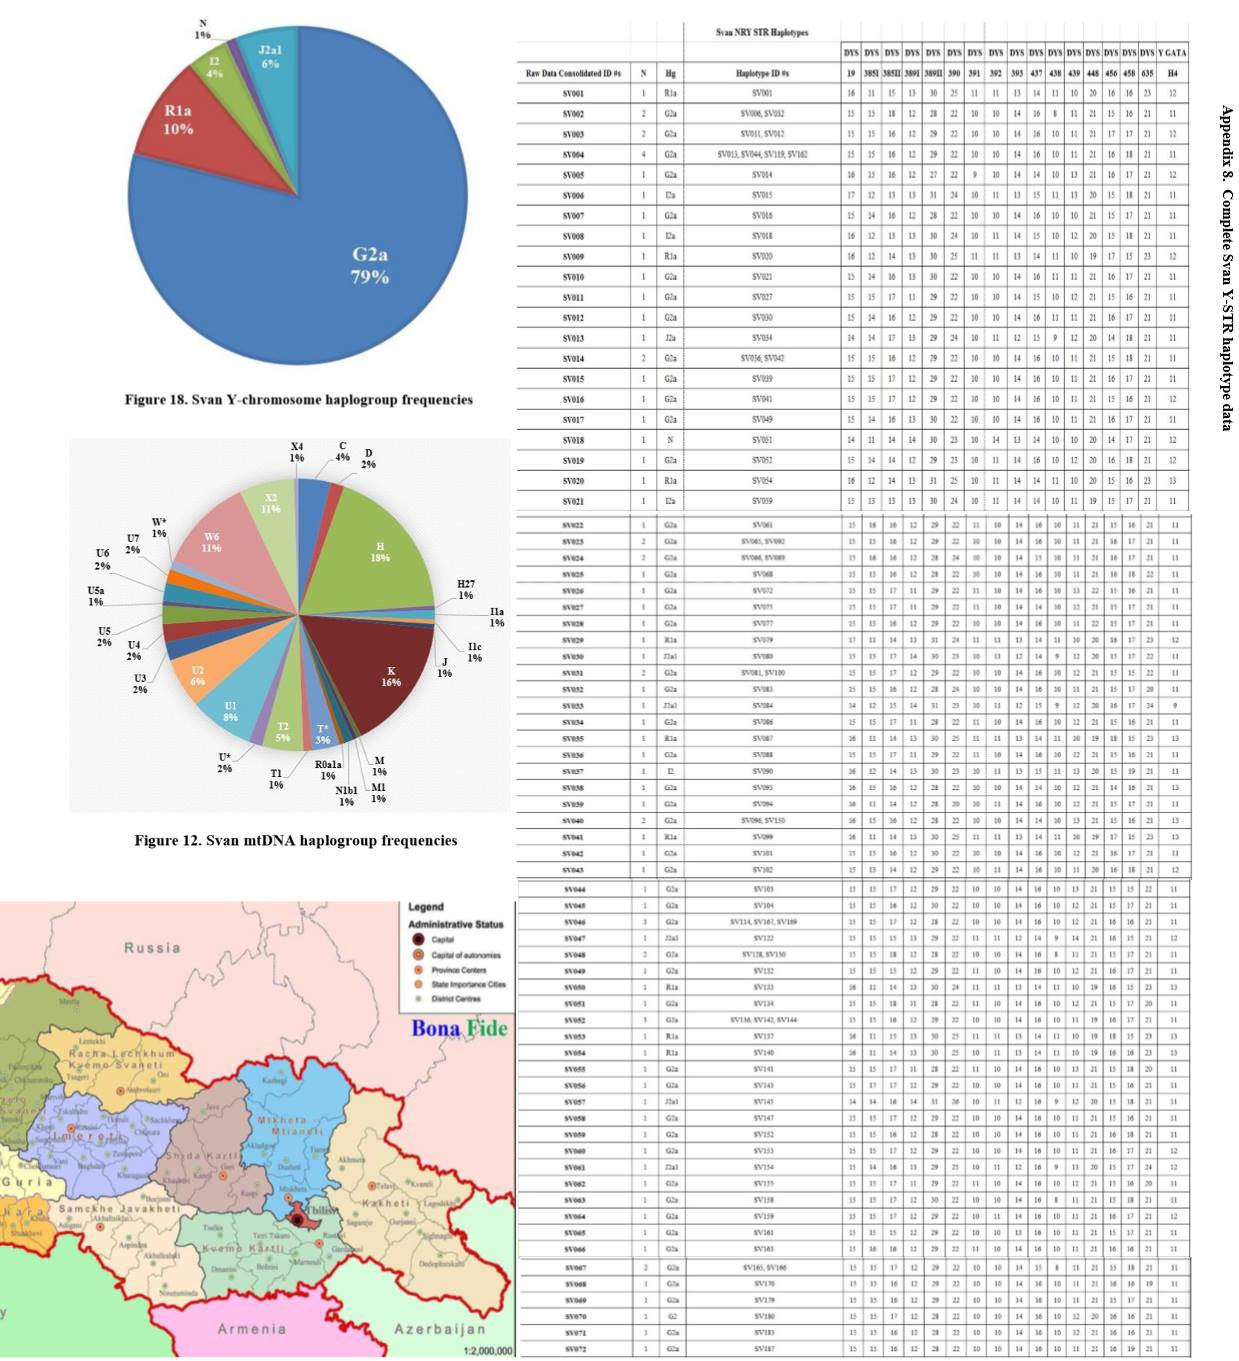
Task: Click the cell SV036, SV042
Action: pyautogui.click(x=762, y=358)
